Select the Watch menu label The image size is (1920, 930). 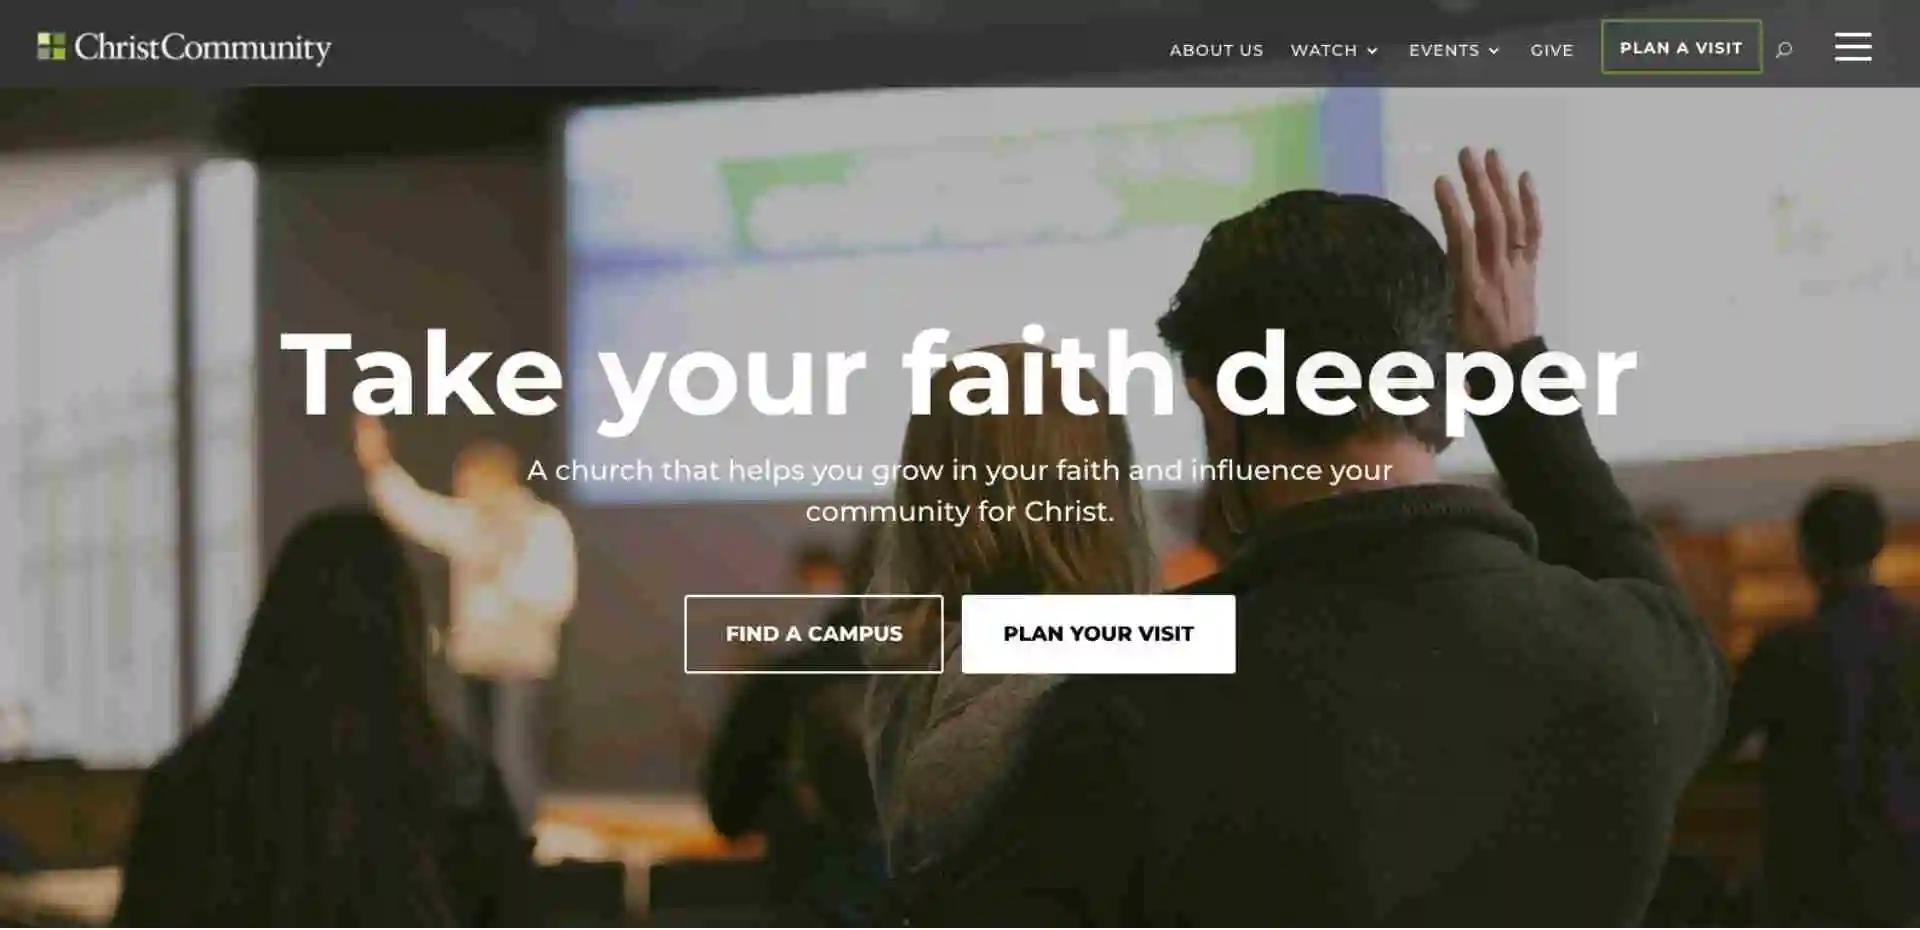click(x=1323, y=50)
